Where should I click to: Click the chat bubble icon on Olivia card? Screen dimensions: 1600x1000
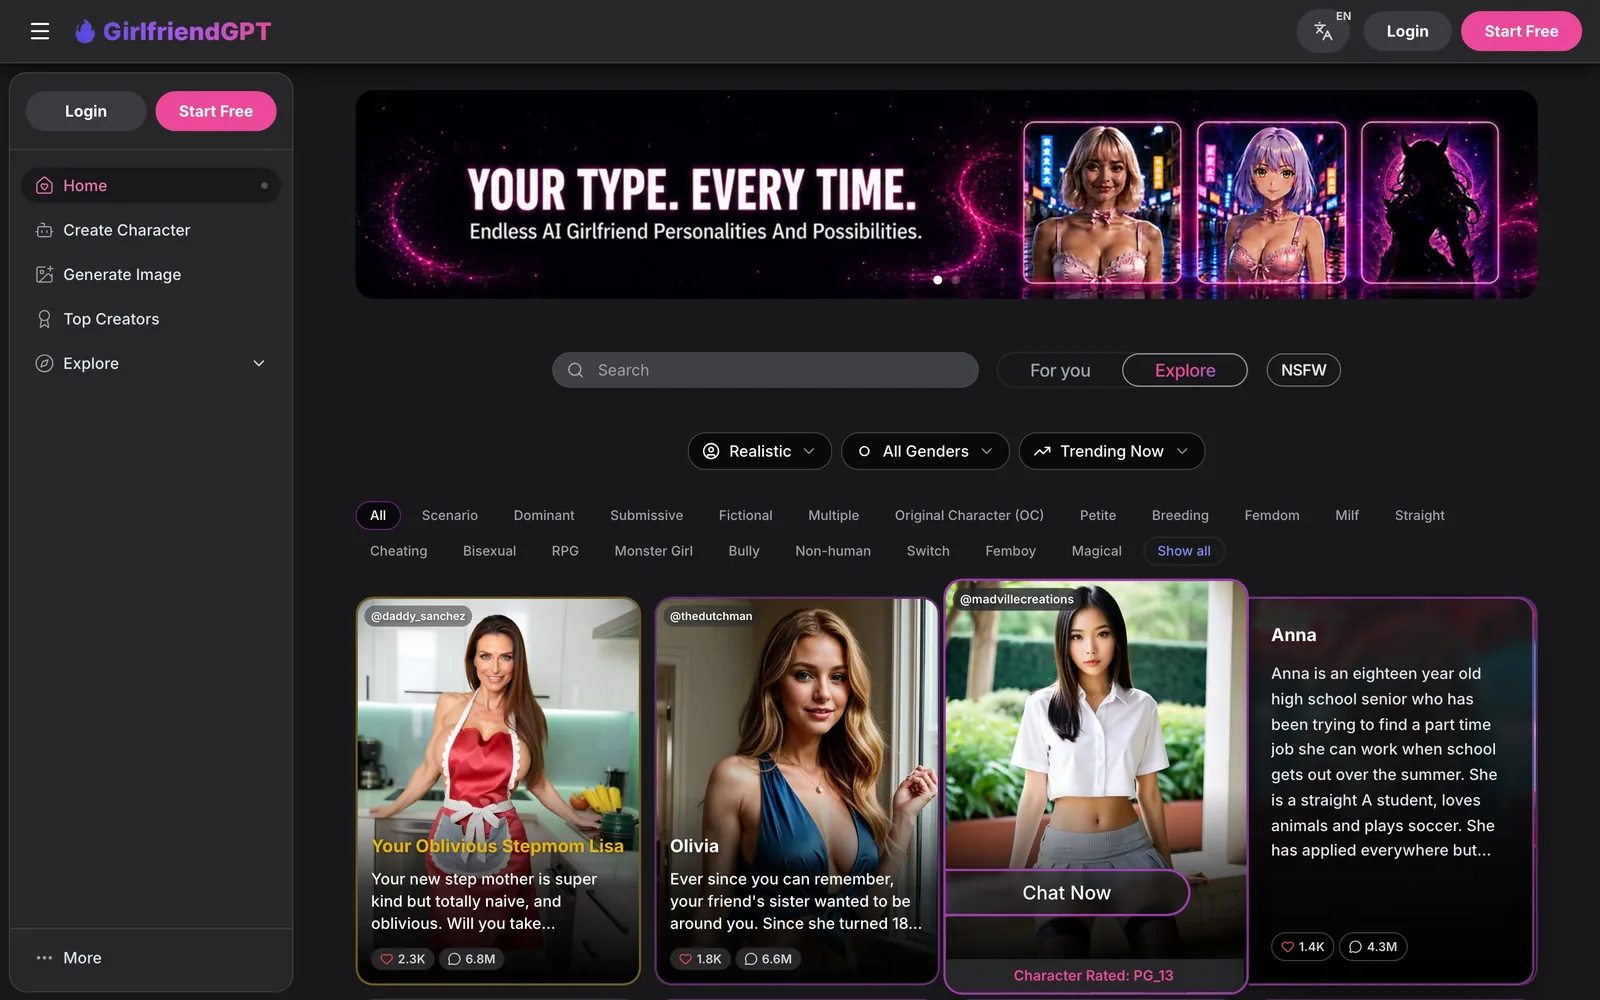751,959
